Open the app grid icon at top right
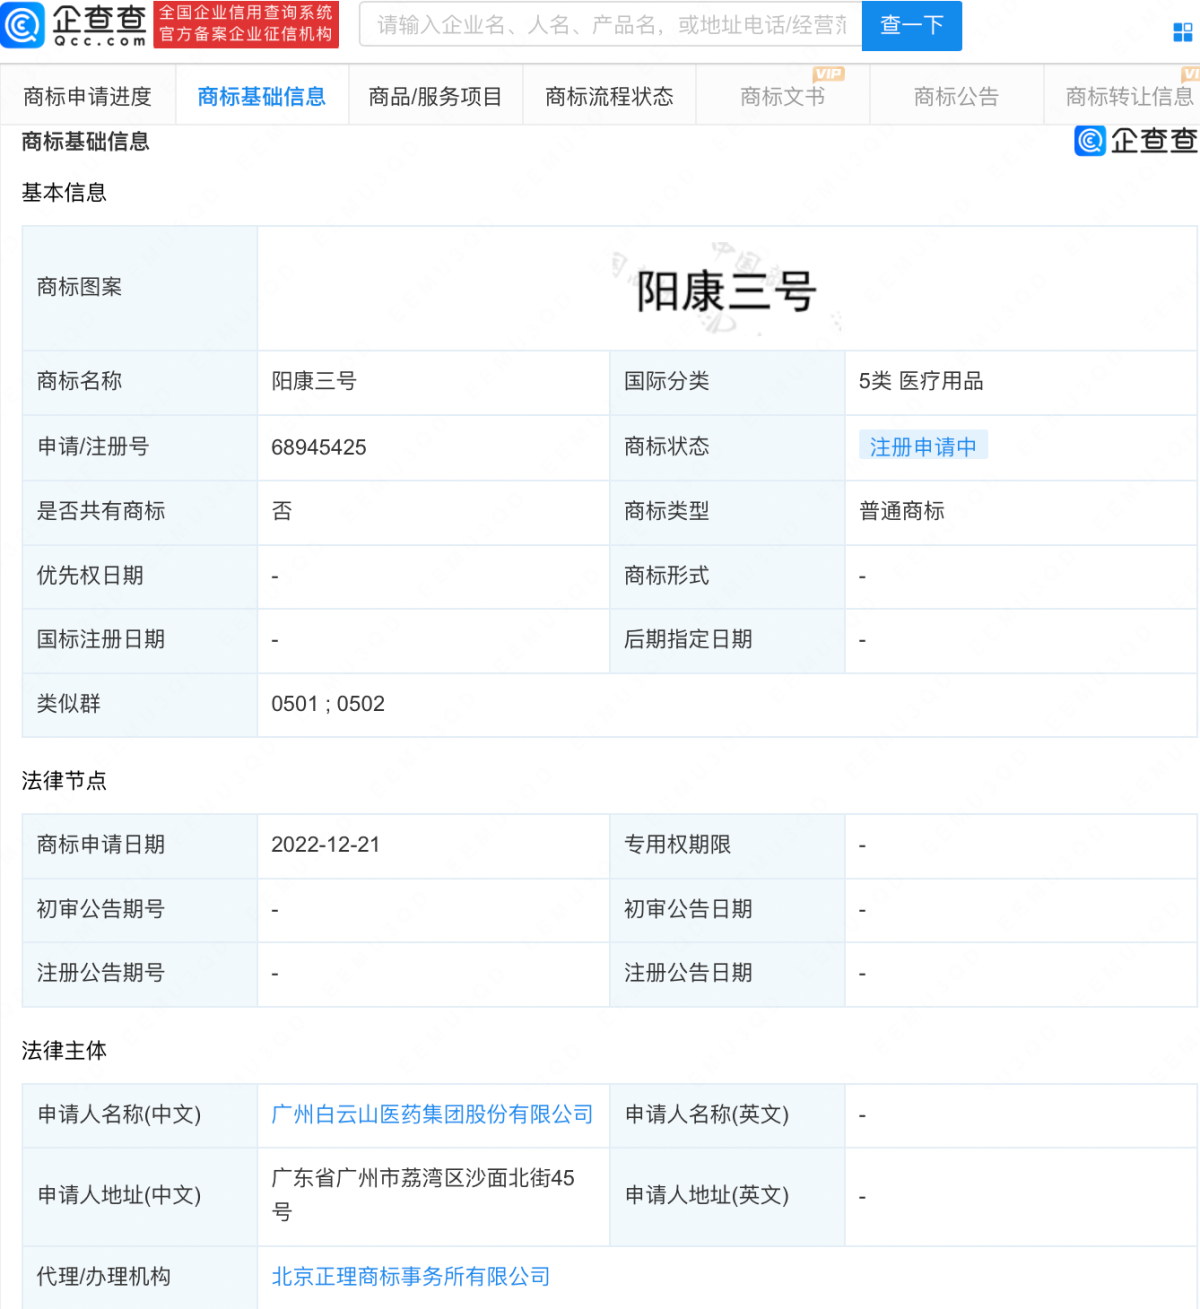This screenshot has width=1200, height=1309. [1182, 33]
